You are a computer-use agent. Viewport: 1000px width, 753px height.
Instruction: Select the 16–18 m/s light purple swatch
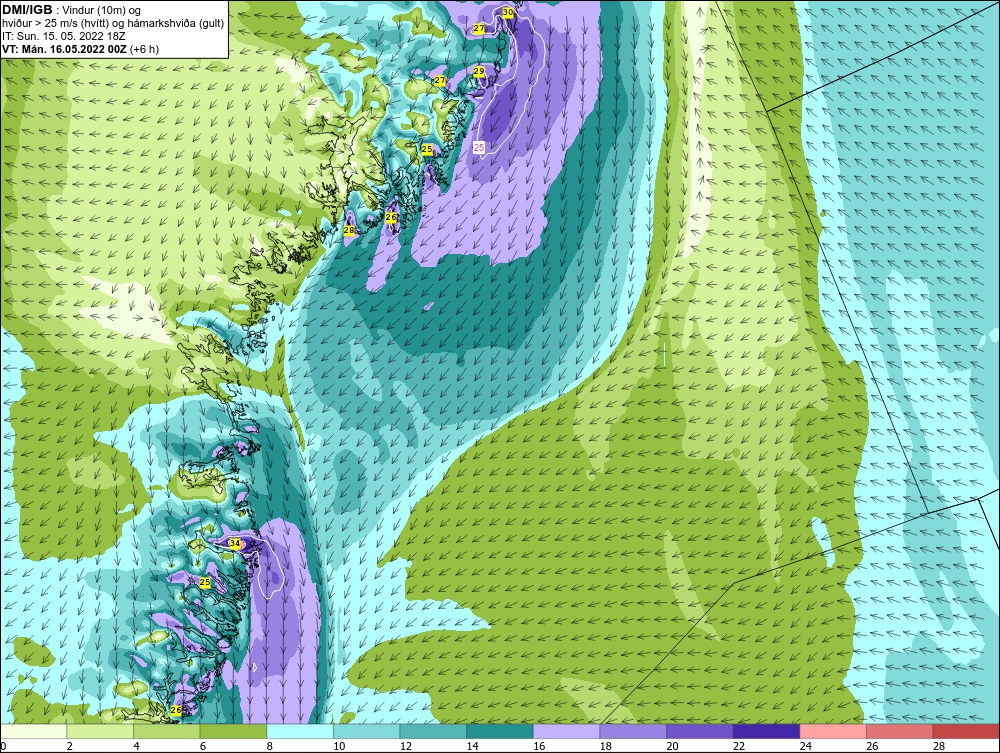click(566, 731)
